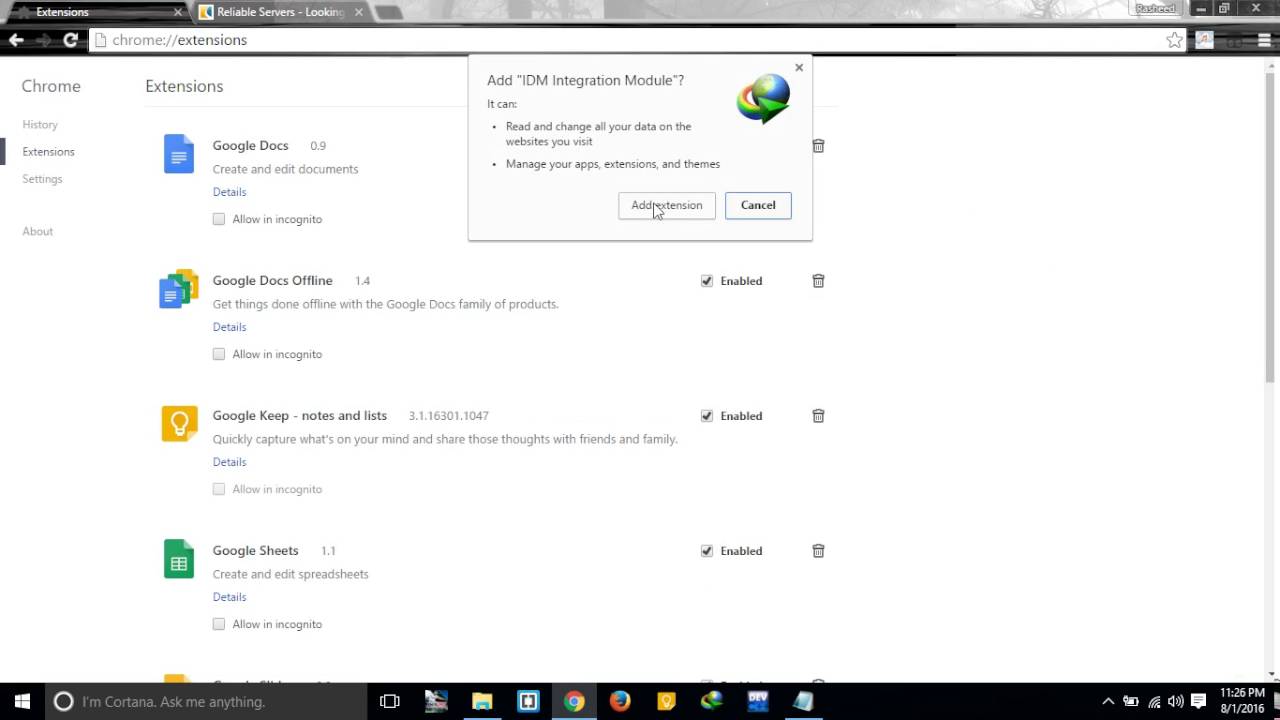Screen dimensions: 1280x720
Task: Click the Google Sheets green icon
Action: pyautogui.click(x=179, y=559)
